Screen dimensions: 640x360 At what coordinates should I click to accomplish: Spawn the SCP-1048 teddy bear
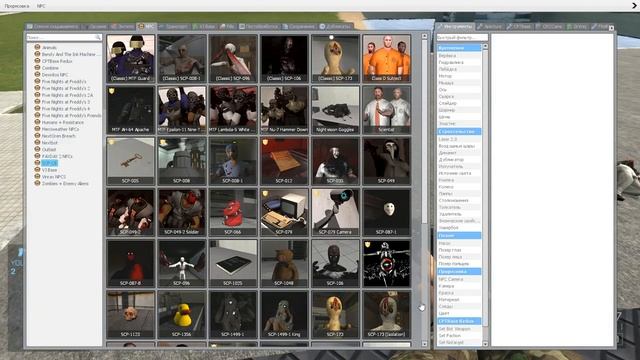(x=284, y=263)
